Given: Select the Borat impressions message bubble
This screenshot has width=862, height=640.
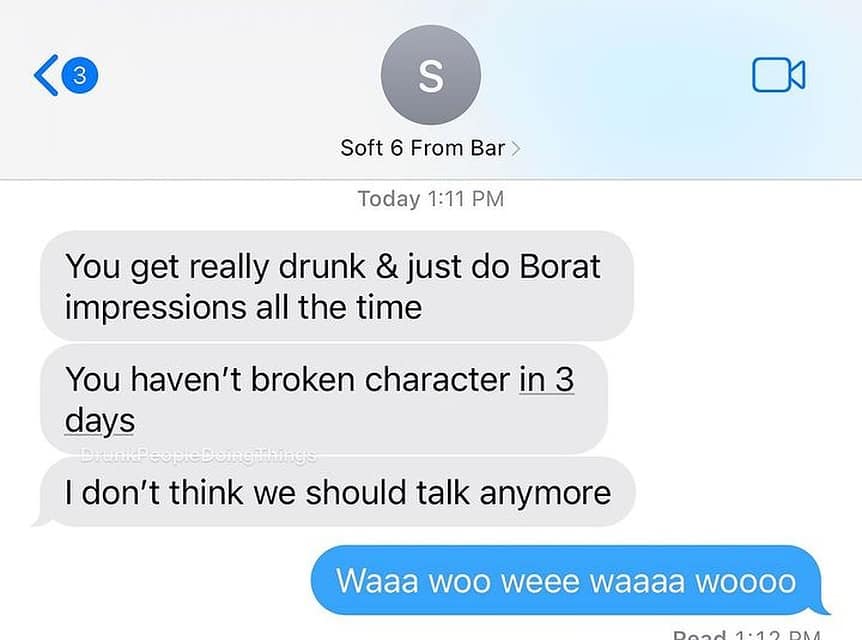Looking at the screenshot, I should (x=337, y=286).
